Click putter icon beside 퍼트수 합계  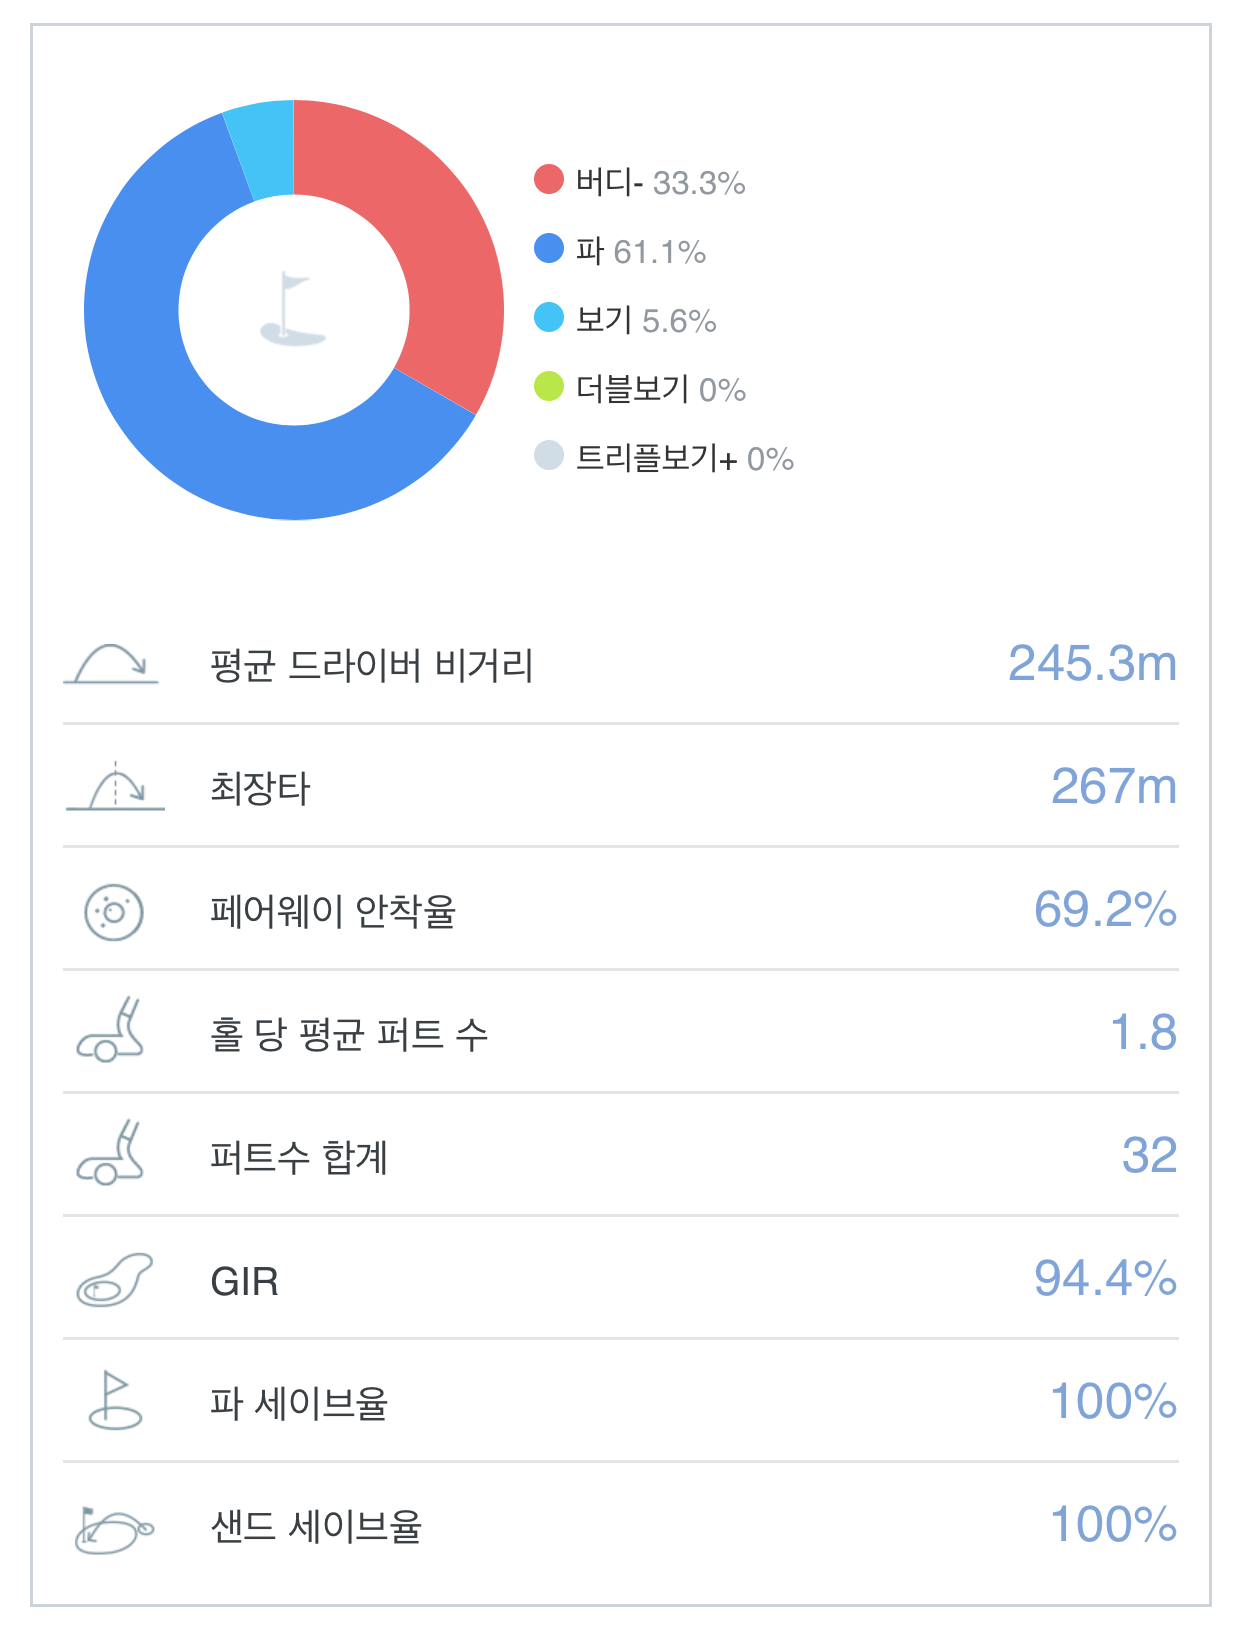[x=111, y=1154]
